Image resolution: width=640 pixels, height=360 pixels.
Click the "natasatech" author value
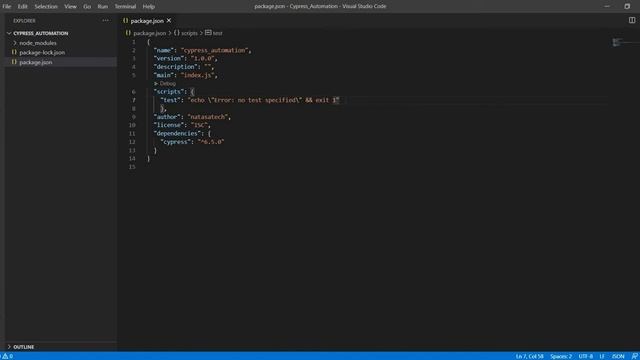click(x=208, y=117)
